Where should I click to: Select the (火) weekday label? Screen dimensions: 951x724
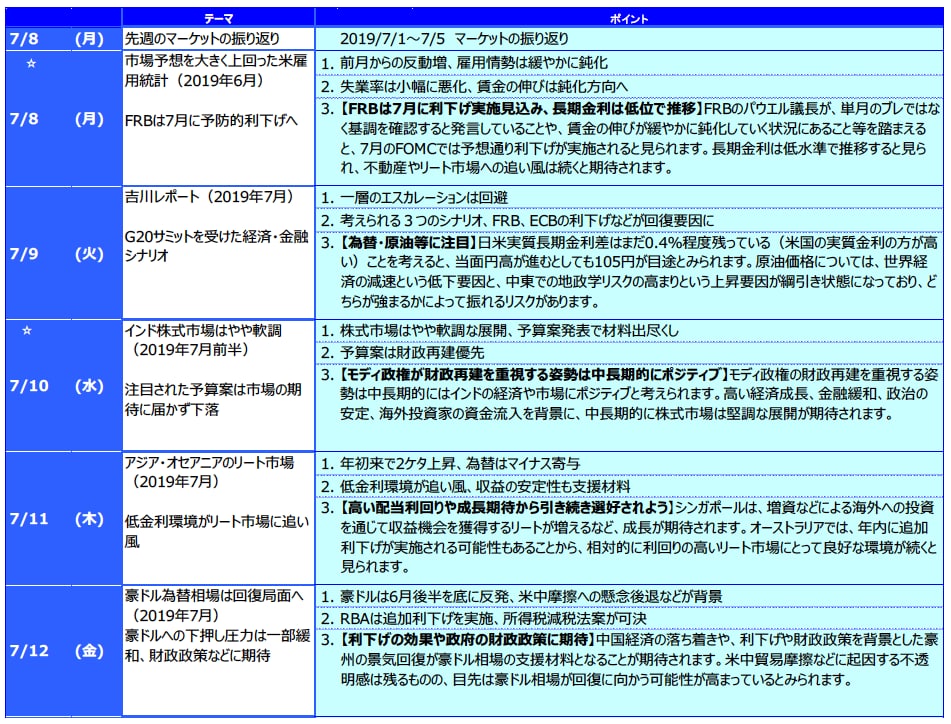[90, 253]
